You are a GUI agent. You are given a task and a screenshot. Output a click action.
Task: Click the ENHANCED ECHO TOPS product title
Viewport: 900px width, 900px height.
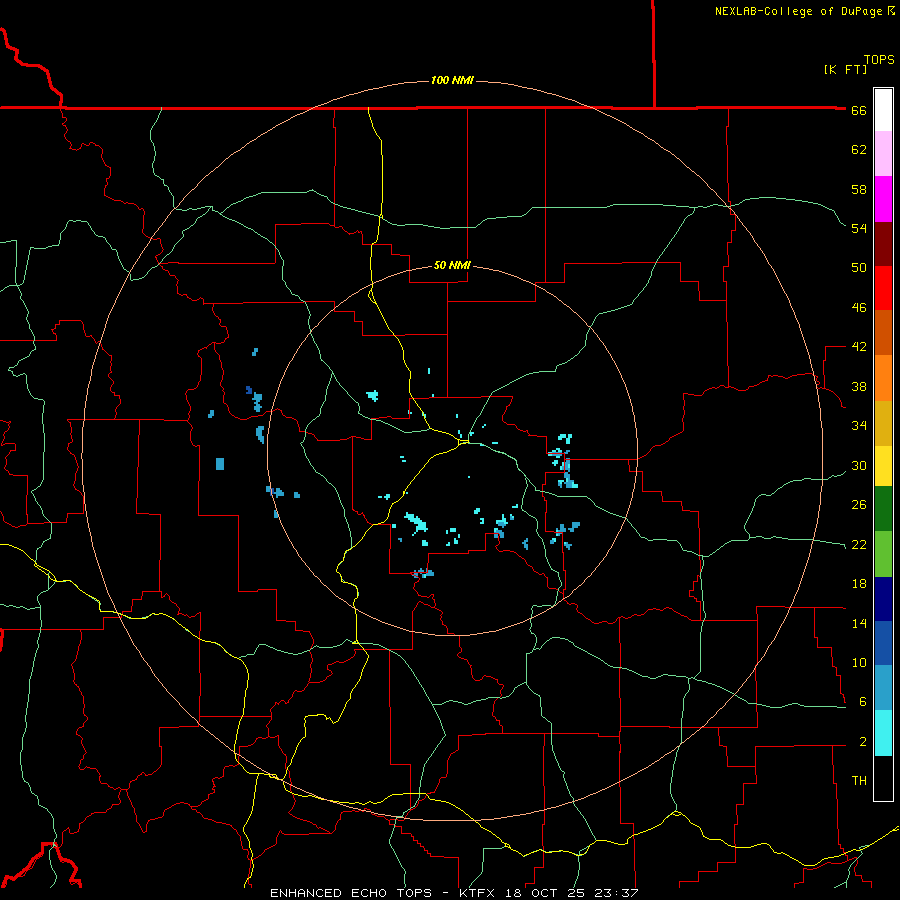(x=351, y=893)
